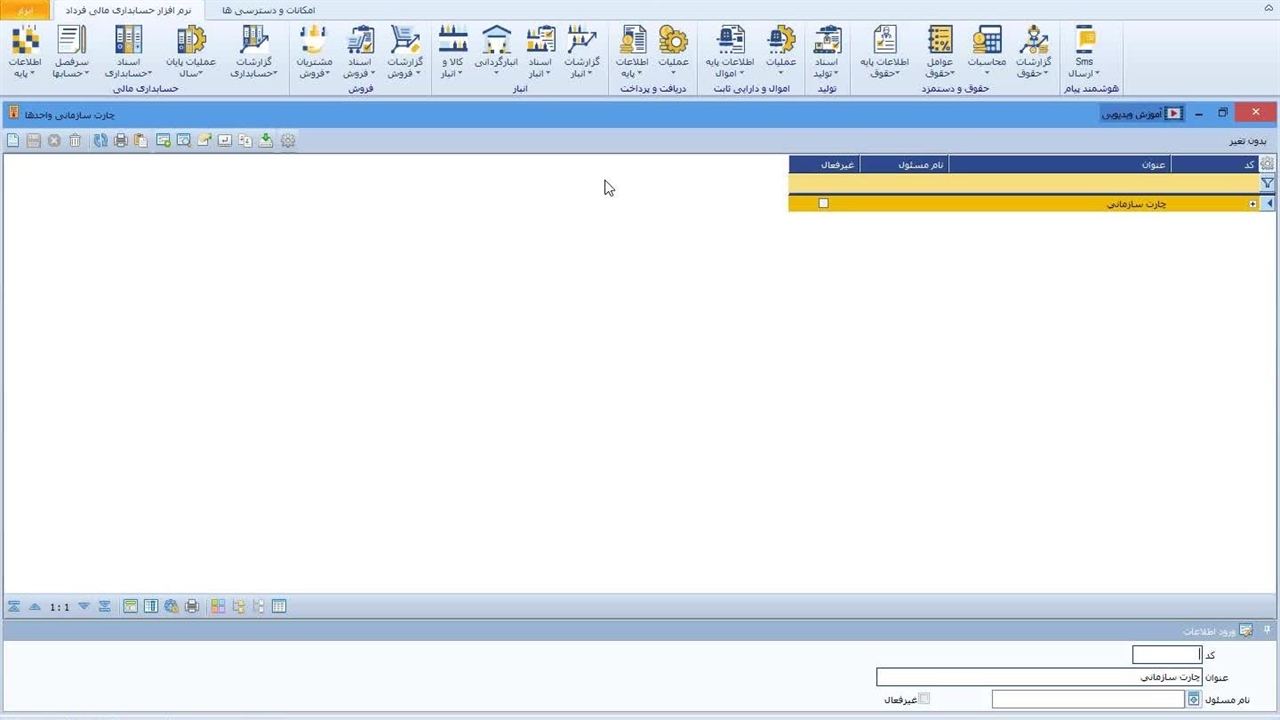Check the غیرفعال box in entry form

(x=924, y=699)
